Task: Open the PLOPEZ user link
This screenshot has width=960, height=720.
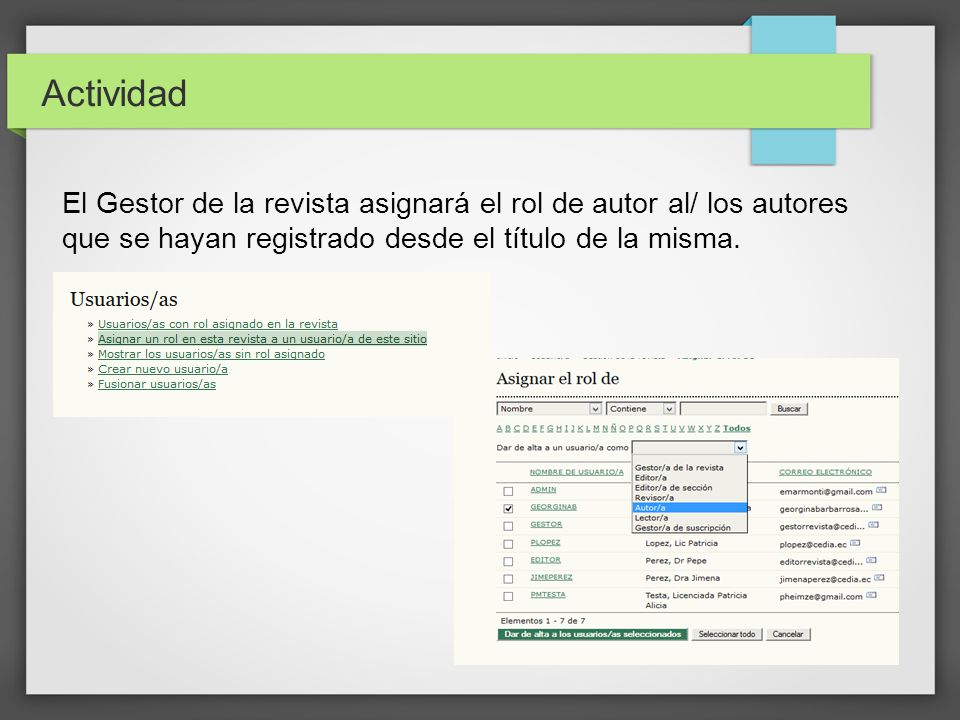Action: click(546, 542)
